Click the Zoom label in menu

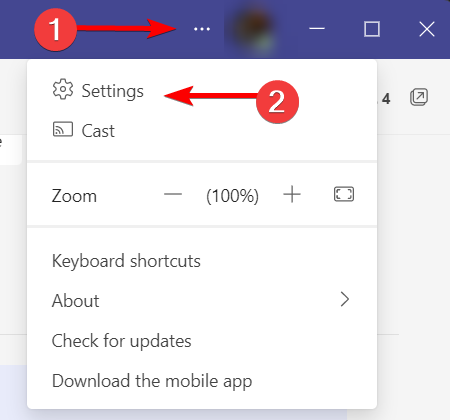(74, 196)
